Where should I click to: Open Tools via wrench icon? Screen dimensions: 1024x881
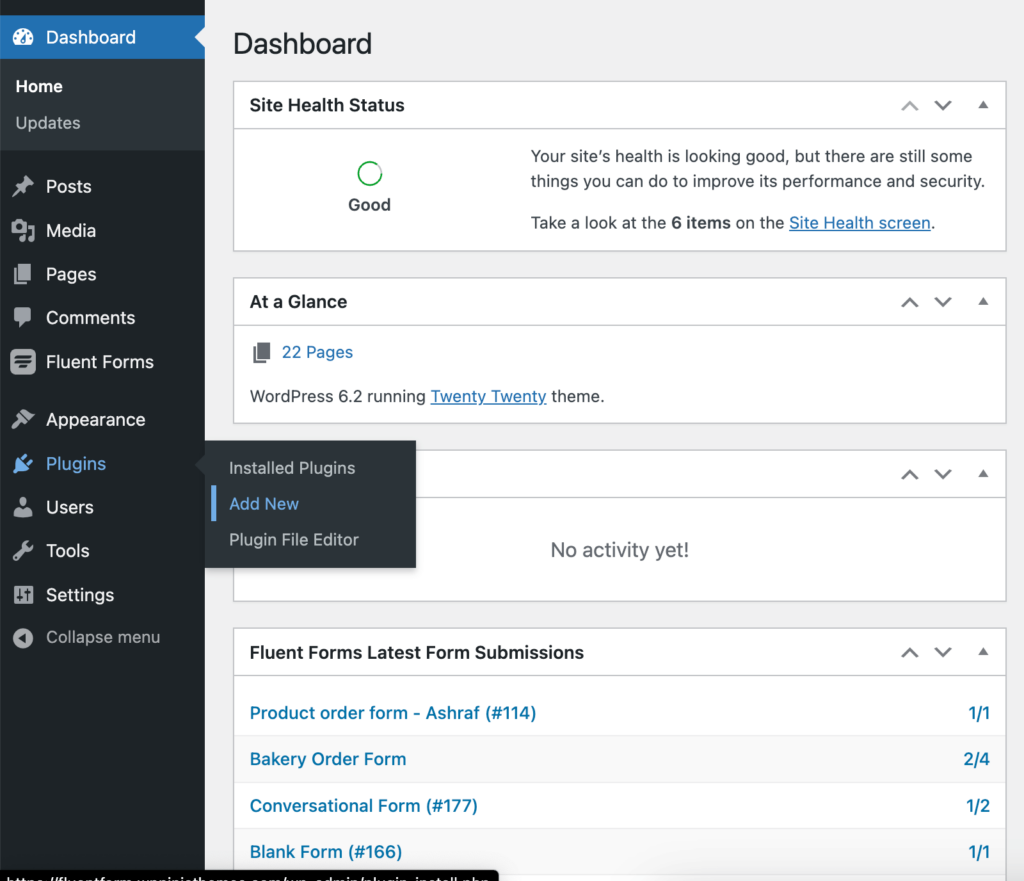pyautogui.click(x=24, y=551)
